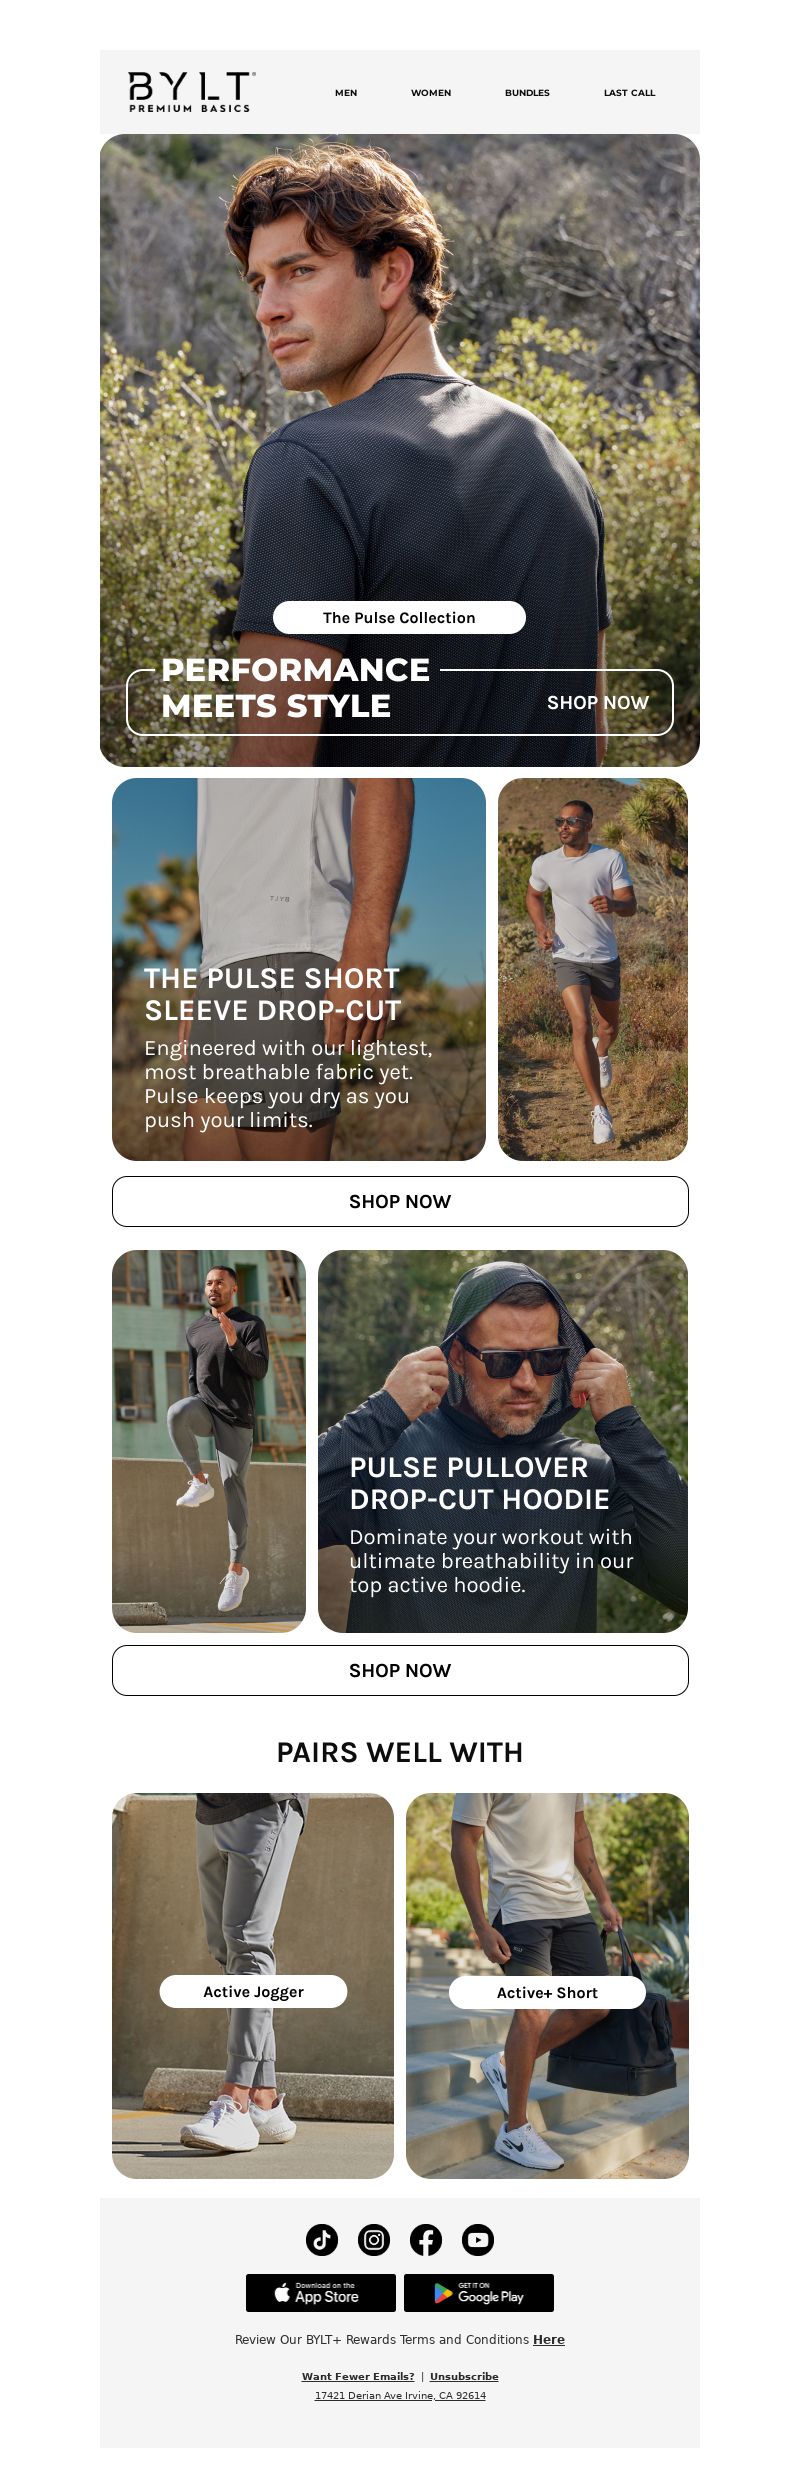Click Shop Now below Pulse Pullover Hoodie
Screen dimensions: 800x2487
click(400, 1670)
